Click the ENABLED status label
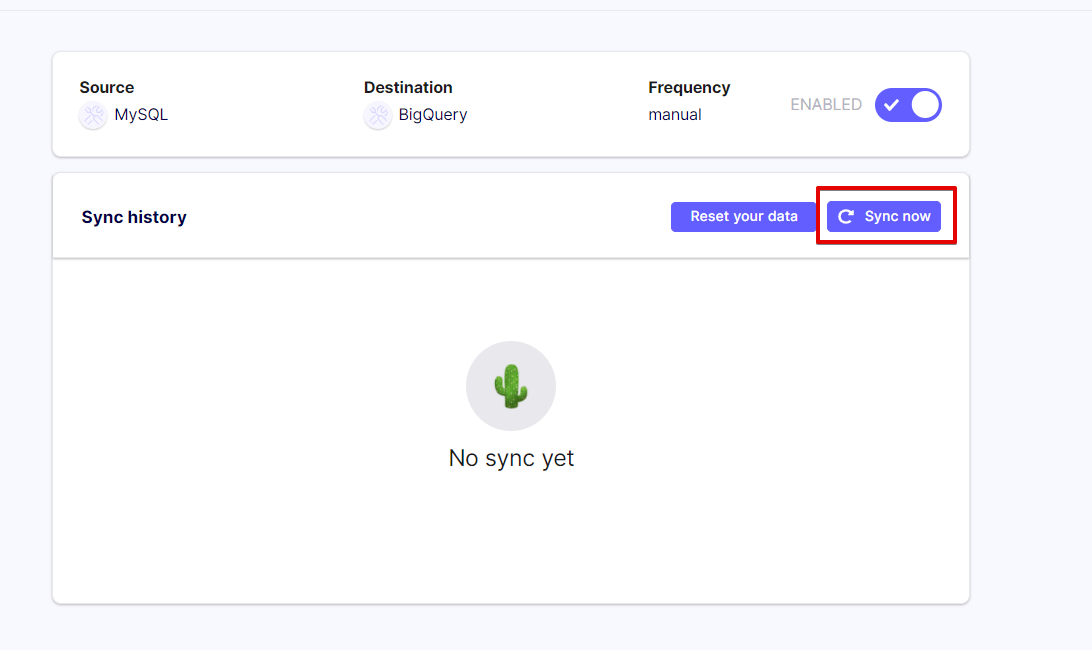This screenshot has height=650, width=1092. (826, 105)
